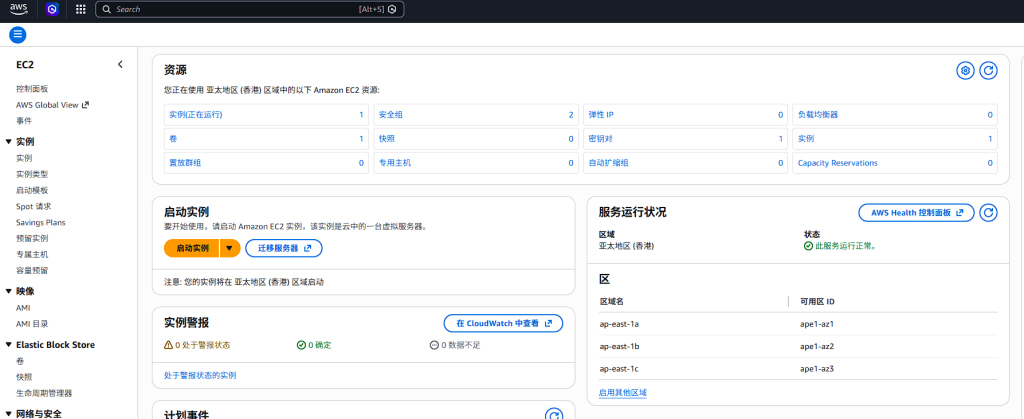Refresh the service health panel
The image size is (1024, 419).
[x=989, y=212]
